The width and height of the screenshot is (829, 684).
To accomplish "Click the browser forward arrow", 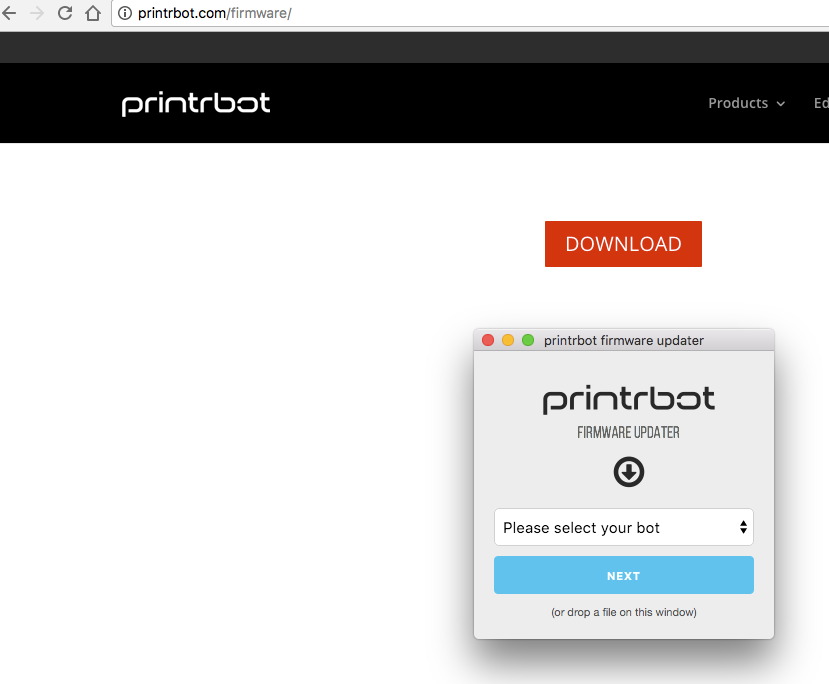I will (x=37, y=13).
